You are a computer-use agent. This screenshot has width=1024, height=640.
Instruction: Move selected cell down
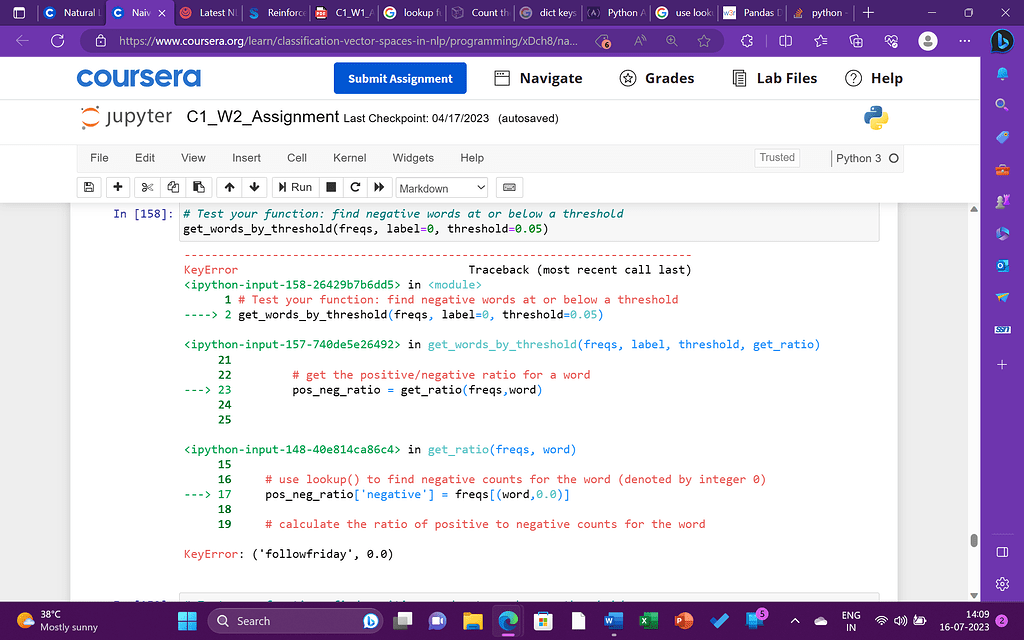254,187
